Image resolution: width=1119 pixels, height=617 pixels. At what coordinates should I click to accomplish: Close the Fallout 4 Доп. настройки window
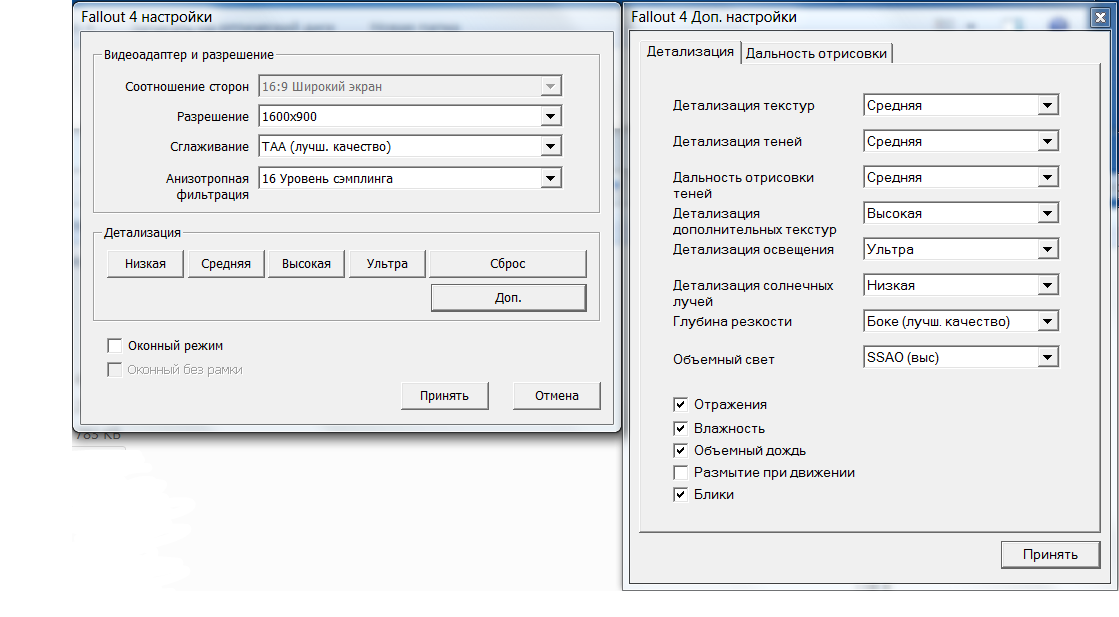[x=1100, y=18]
